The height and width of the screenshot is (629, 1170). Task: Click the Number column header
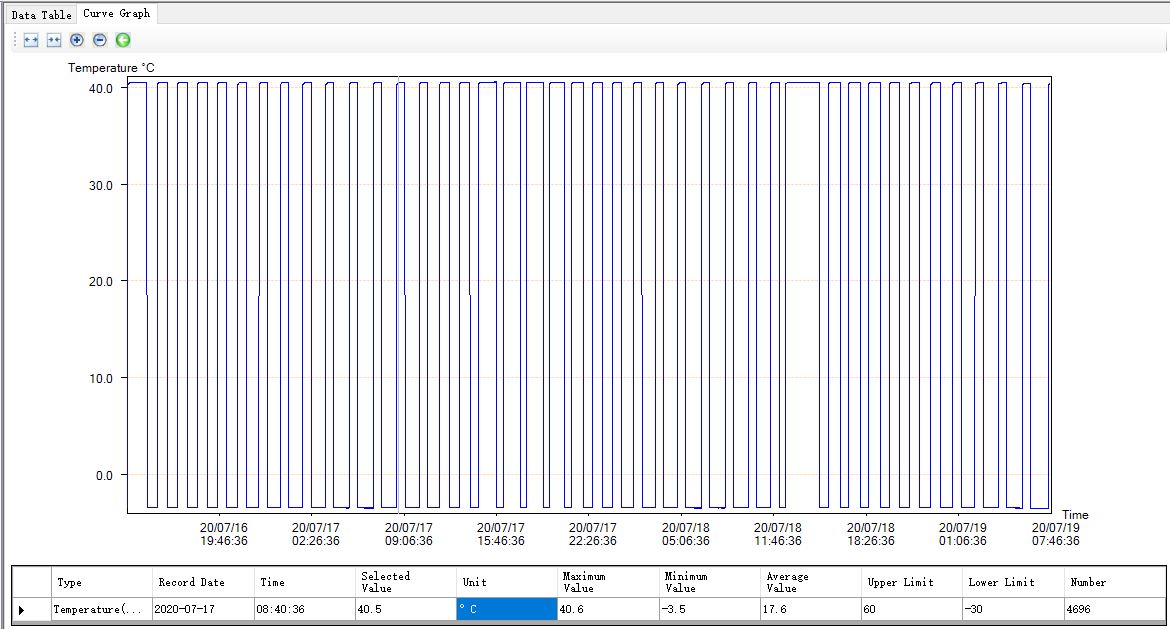coord(1115,582)
